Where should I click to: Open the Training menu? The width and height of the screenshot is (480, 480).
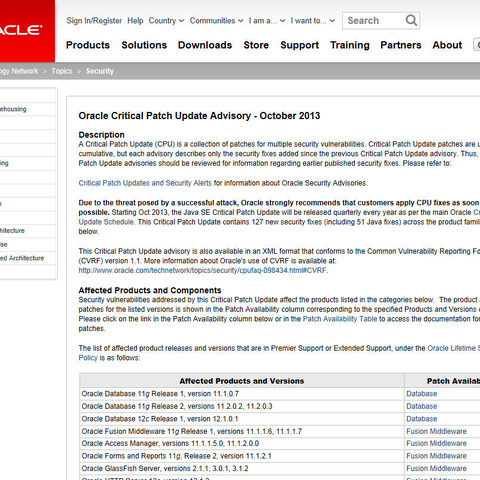[x=350, y=45]
